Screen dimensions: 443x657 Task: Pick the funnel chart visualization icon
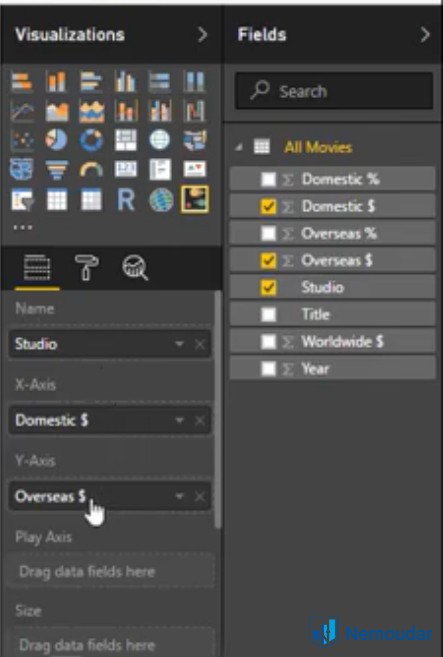(56, 170)
